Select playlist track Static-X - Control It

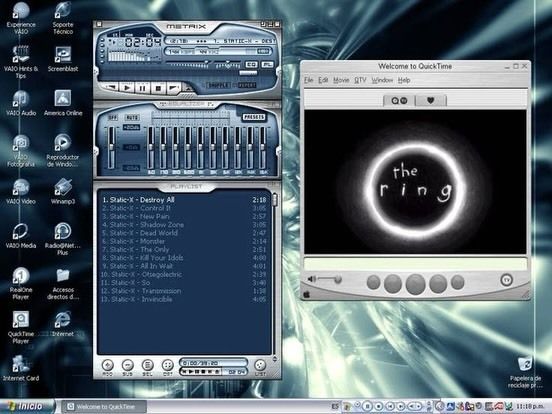point(184,208)
